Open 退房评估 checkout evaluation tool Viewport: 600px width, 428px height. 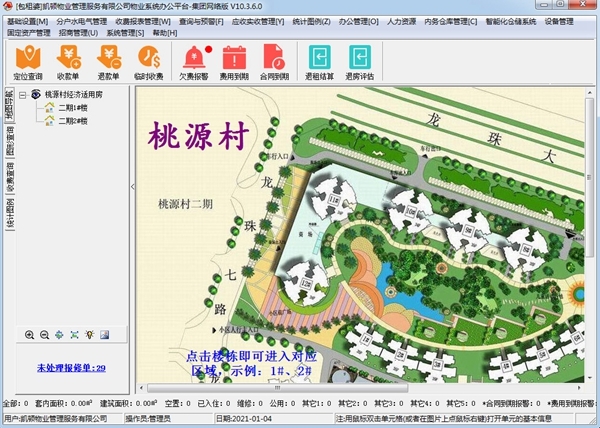point(360,62)
